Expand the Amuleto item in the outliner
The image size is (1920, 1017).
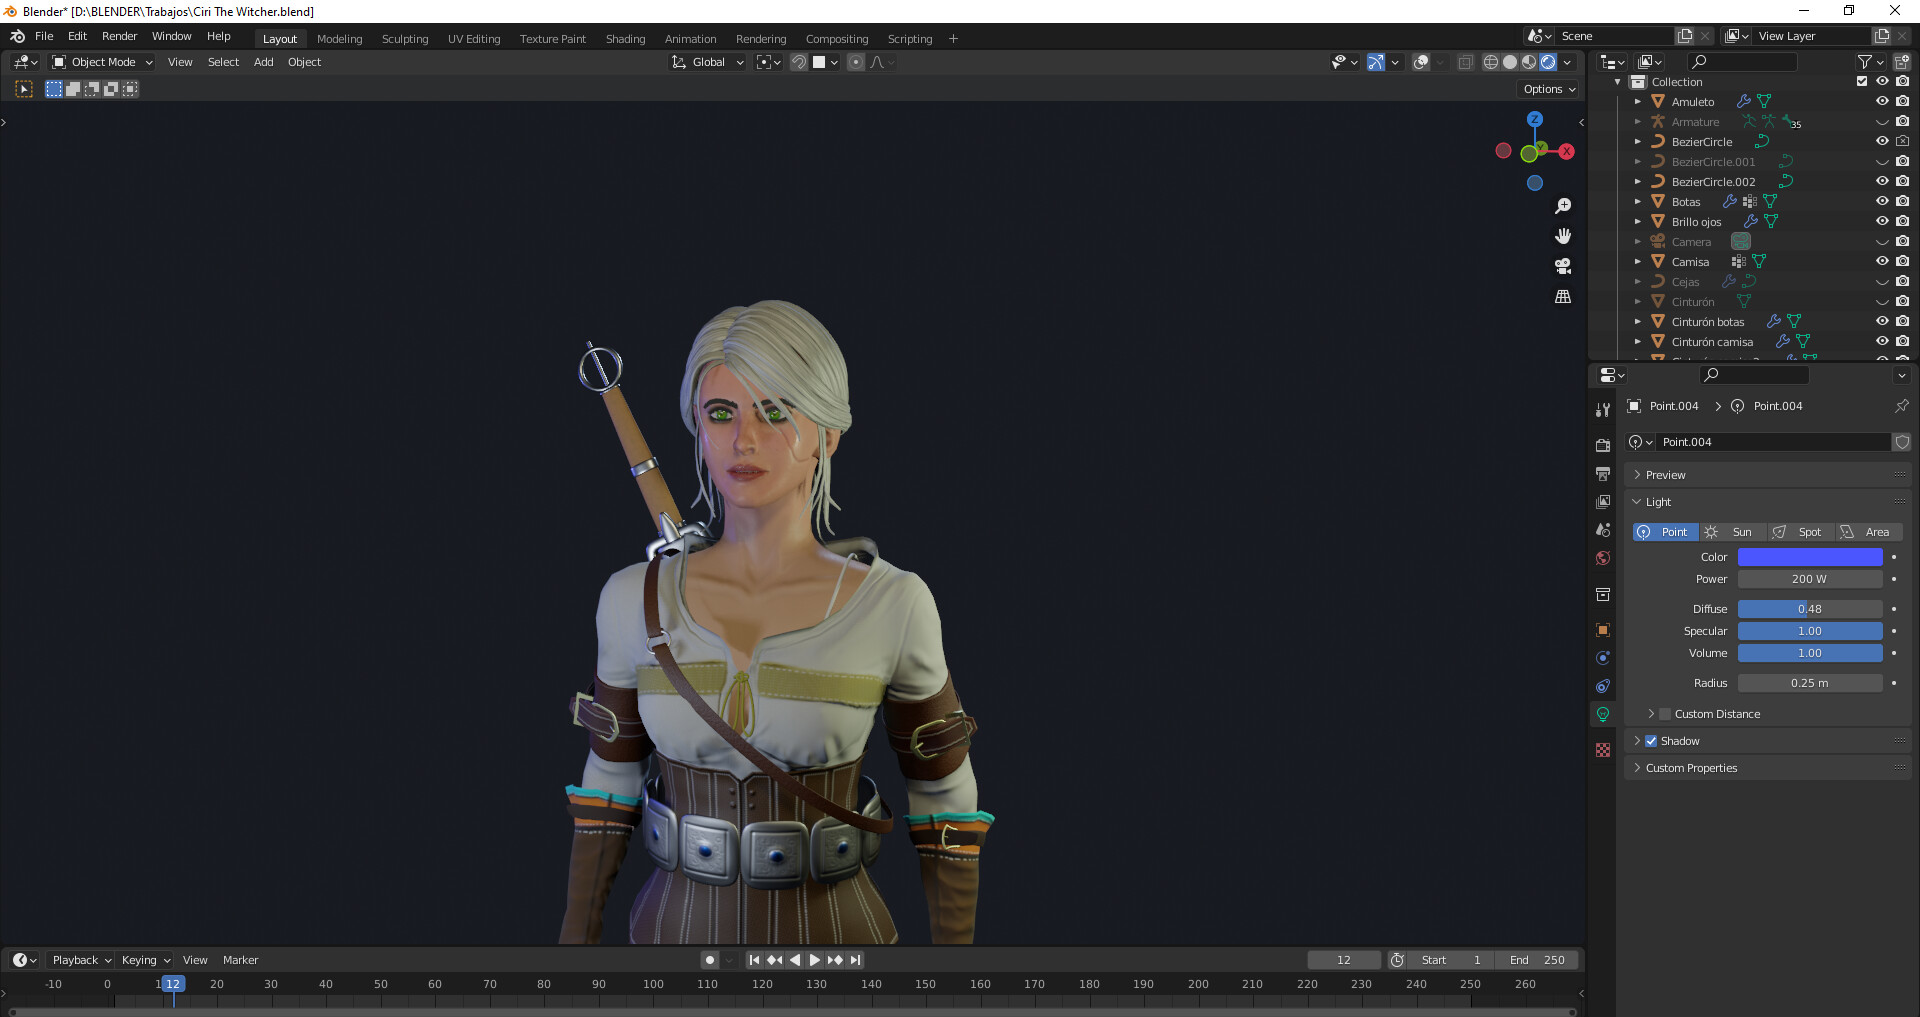pyautogui.click(x=1638, y=101)
